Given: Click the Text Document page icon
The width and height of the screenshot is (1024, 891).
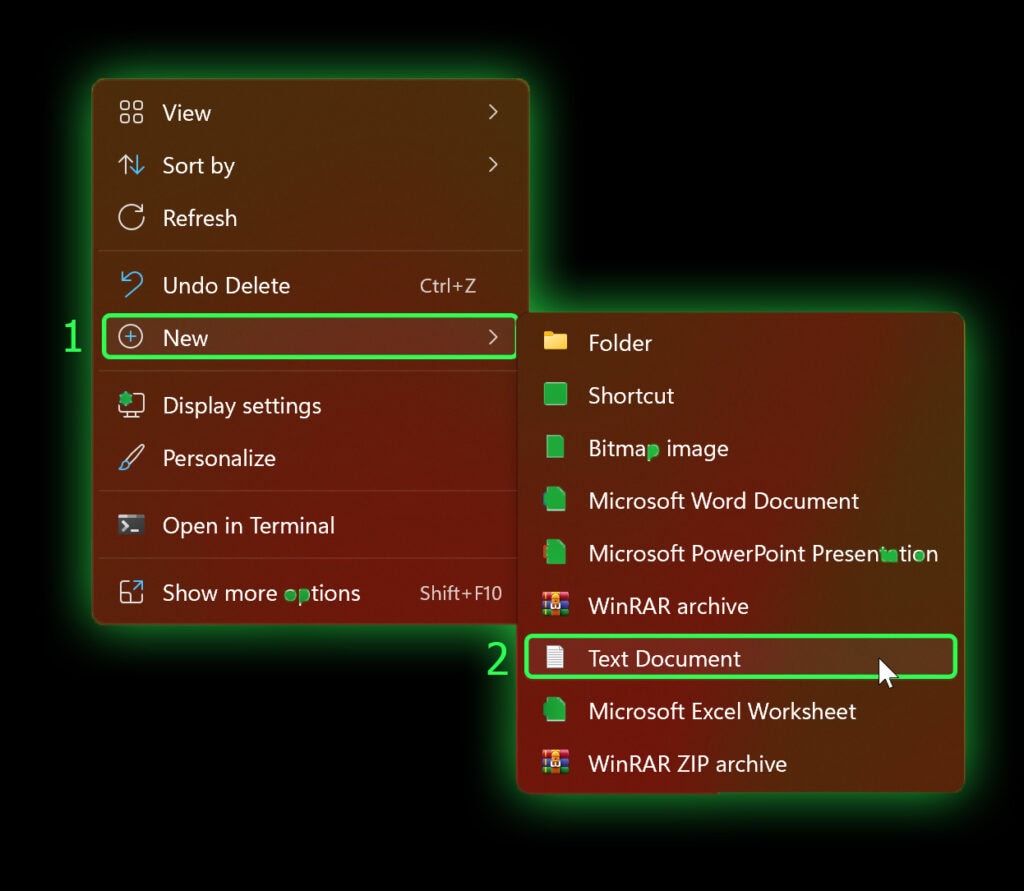Looking at the screenshot, I should point(555,657).
